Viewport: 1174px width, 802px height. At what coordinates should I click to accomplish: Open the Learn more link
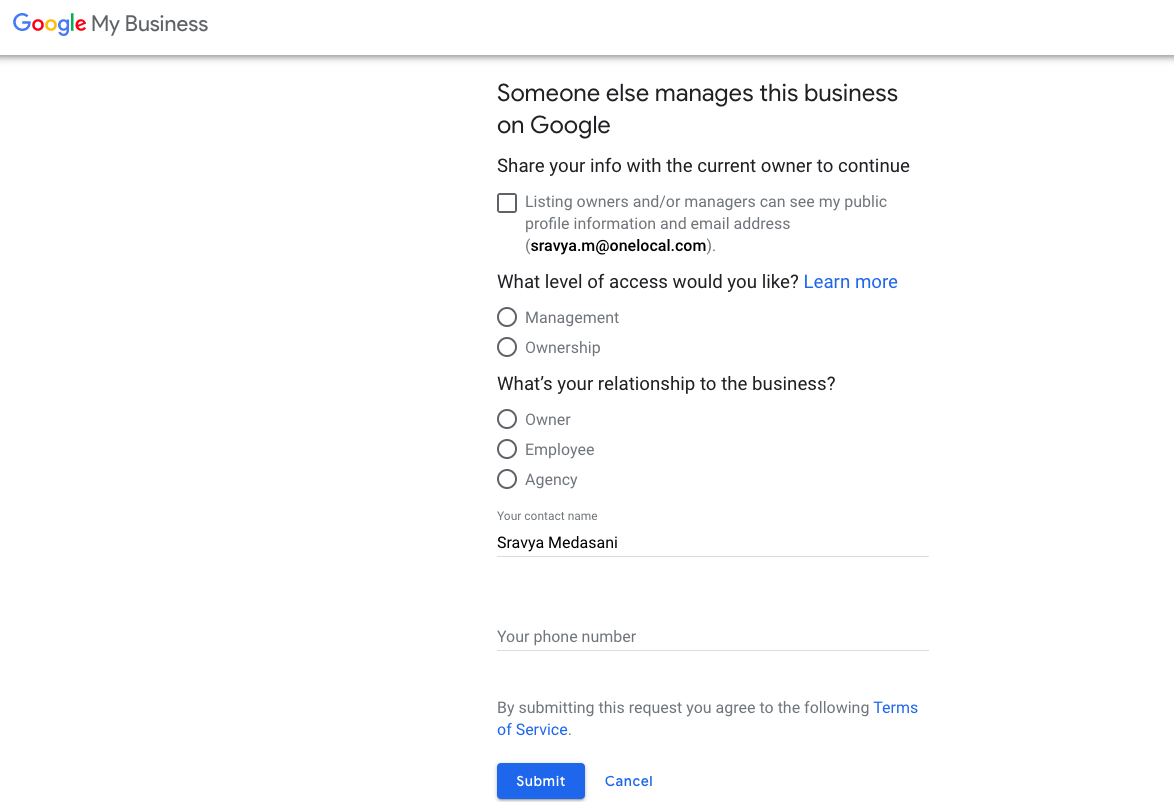(850, 282)
